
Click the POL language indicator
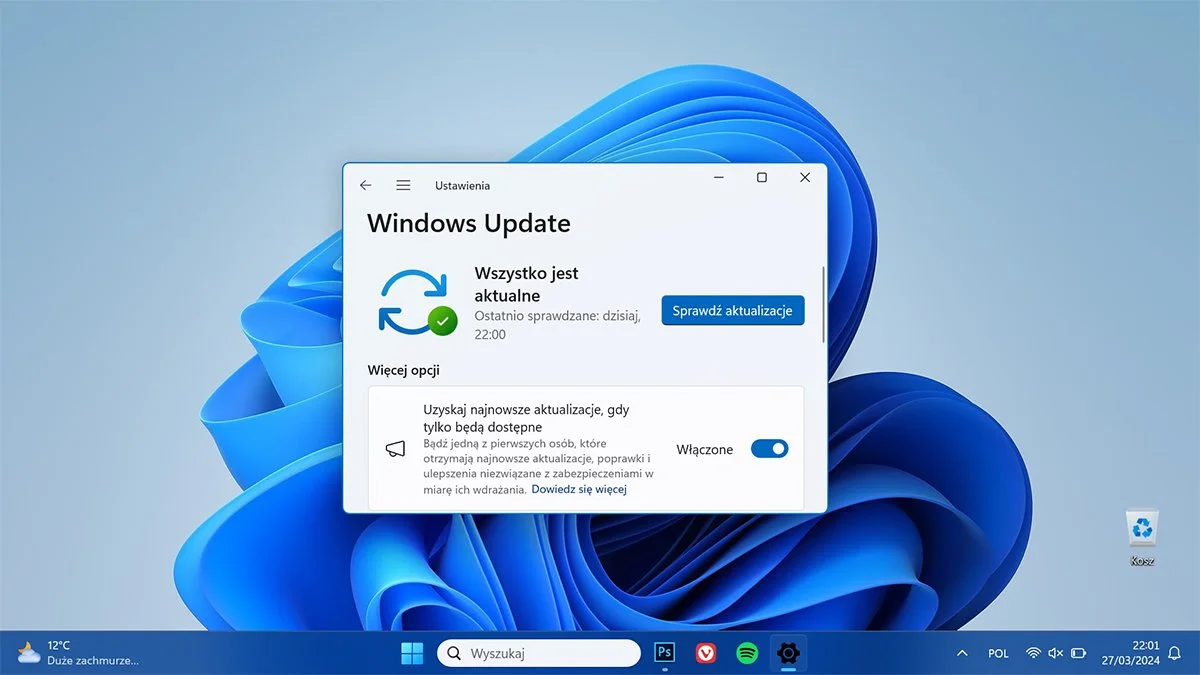click(x=998, y=652)
